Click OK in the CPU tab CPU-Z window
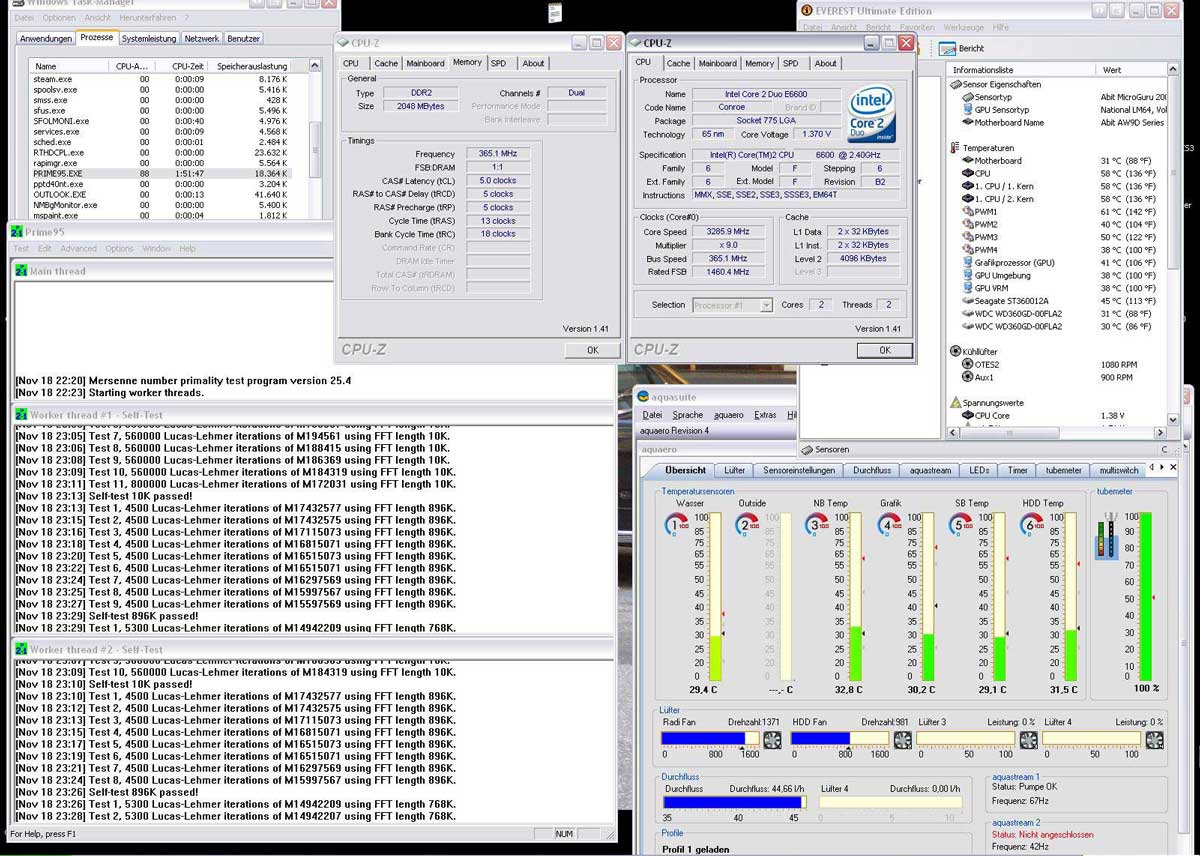The width and height of the screenshot is (1200, 856). [885, 350]
